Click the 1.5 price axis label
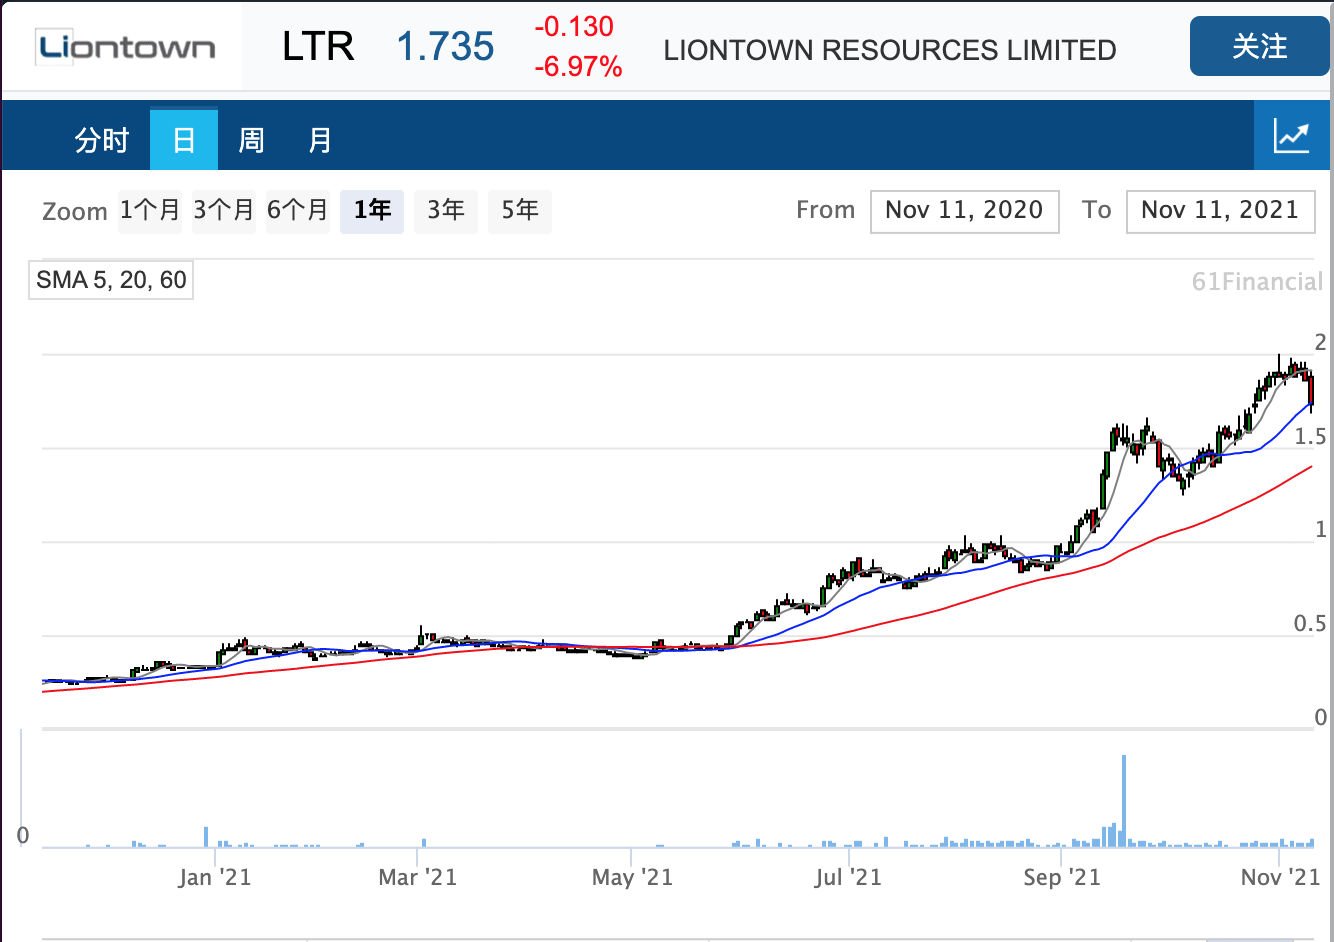 coord(1310,437)
